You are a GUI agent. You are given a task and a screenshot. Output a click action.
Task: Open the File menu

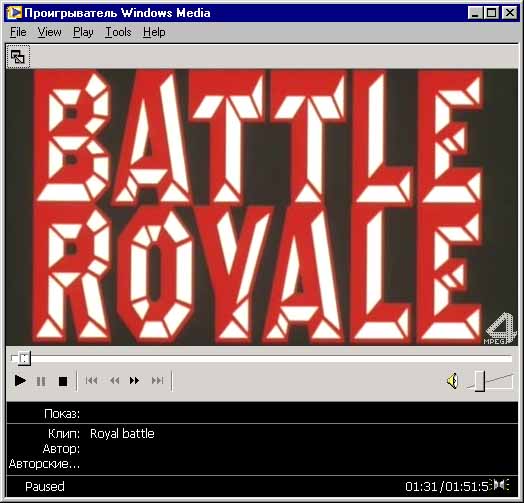click(x=18, y=32)
